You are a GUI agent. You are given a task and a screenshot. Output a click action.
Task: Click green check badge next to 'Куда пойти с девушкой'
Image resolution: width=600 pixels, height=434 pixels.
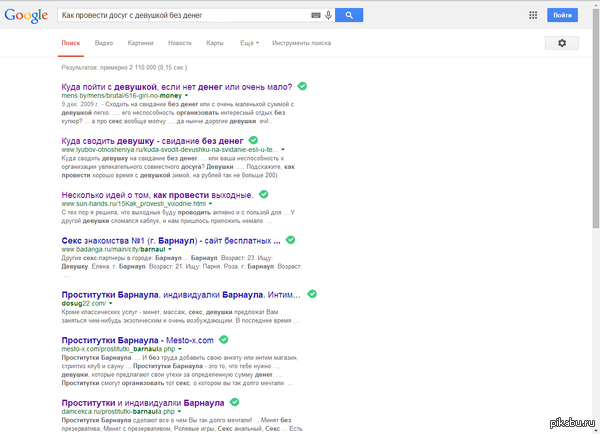[x=302, y=86]
